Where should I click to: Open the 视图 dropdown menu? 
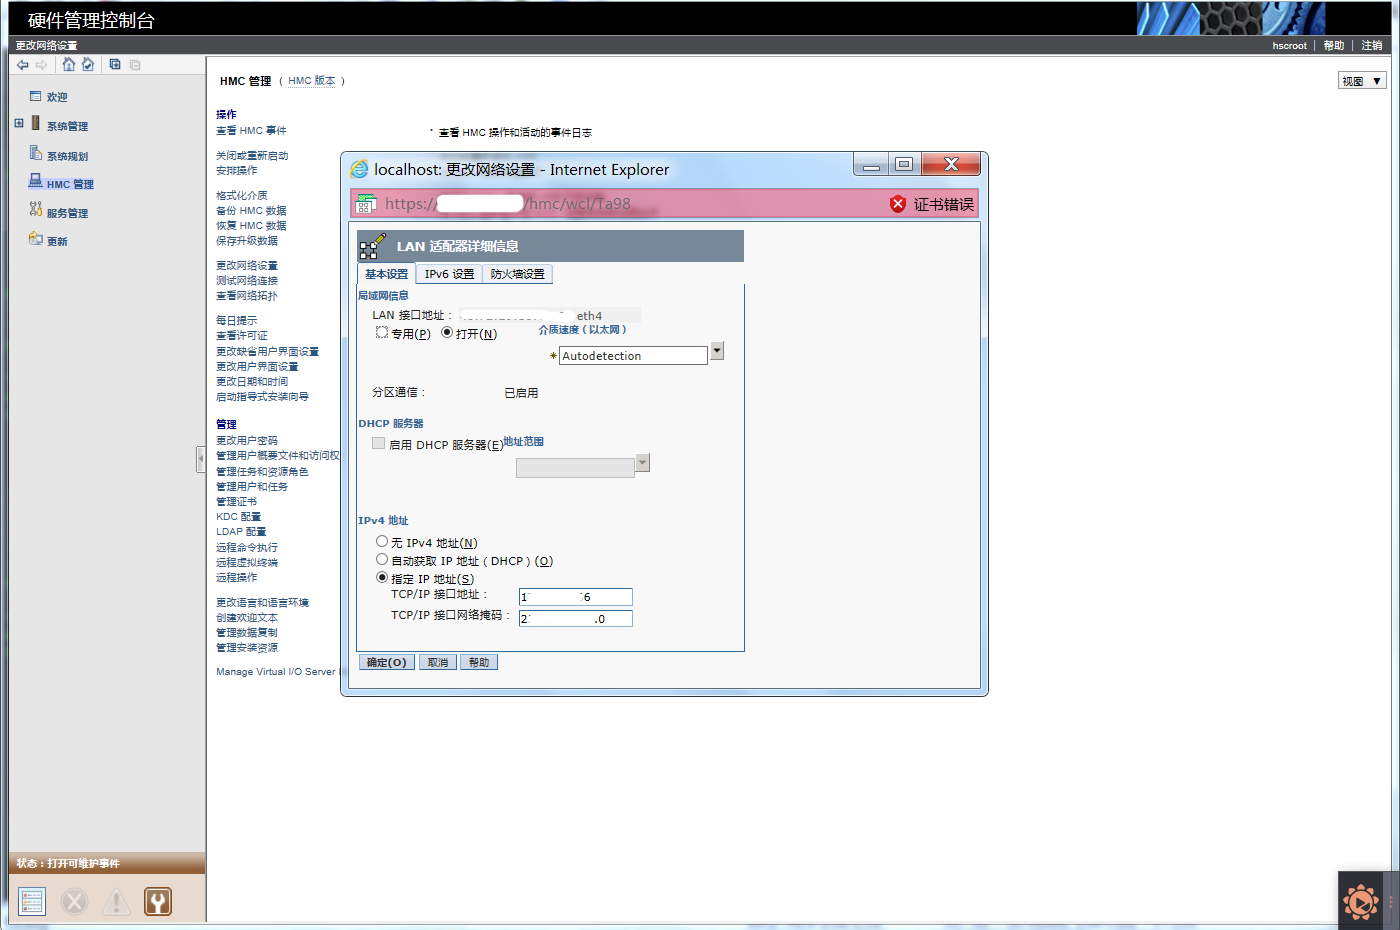1362,81
